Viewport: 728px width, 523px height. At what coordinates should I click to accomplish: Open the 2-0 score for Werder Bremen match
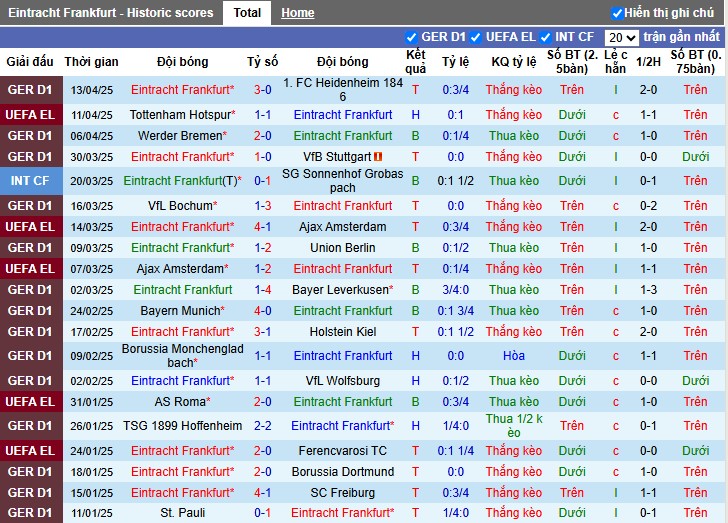coord(262,136)
